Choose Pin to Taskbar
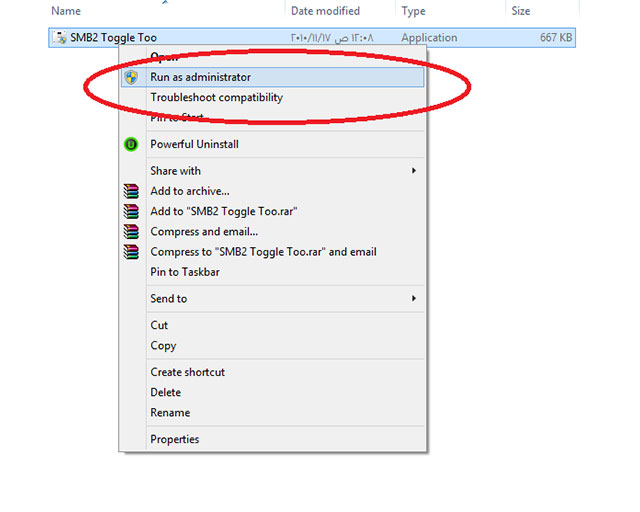This screenshot has height=512, width=640. [x=273, y=272]
